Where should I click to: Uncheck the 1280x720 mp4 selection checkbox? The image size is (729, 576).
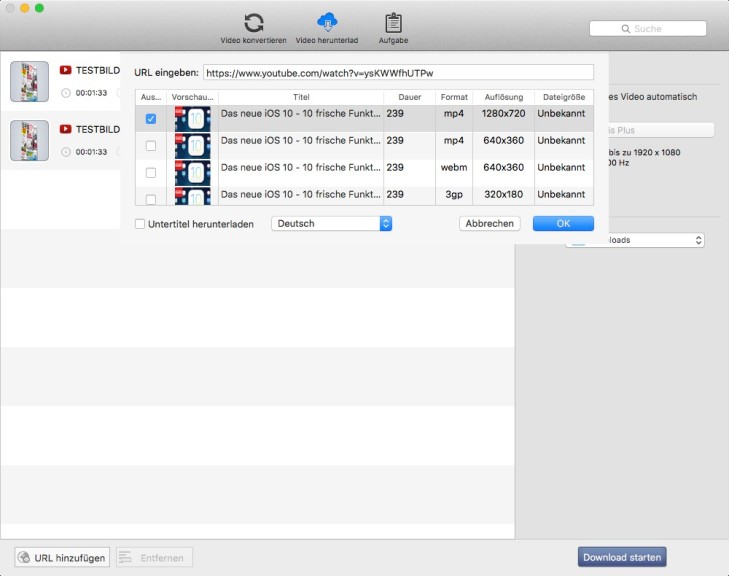(151, 119)
